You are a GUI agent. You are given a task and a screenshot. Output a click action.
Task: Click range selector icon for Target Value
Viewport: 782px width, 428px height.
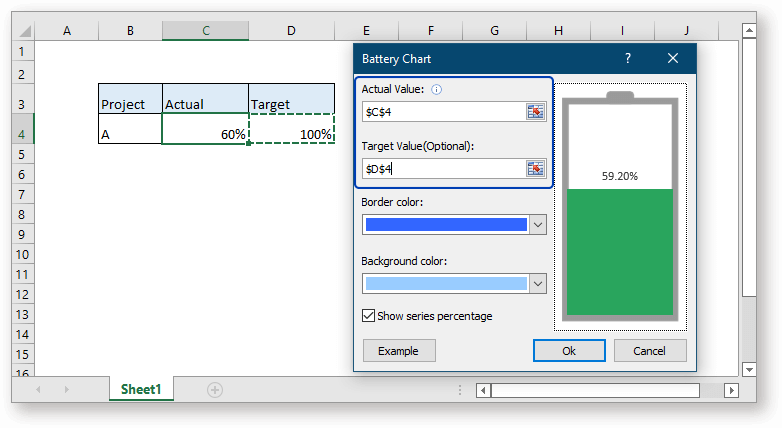(x=536, y=169)
